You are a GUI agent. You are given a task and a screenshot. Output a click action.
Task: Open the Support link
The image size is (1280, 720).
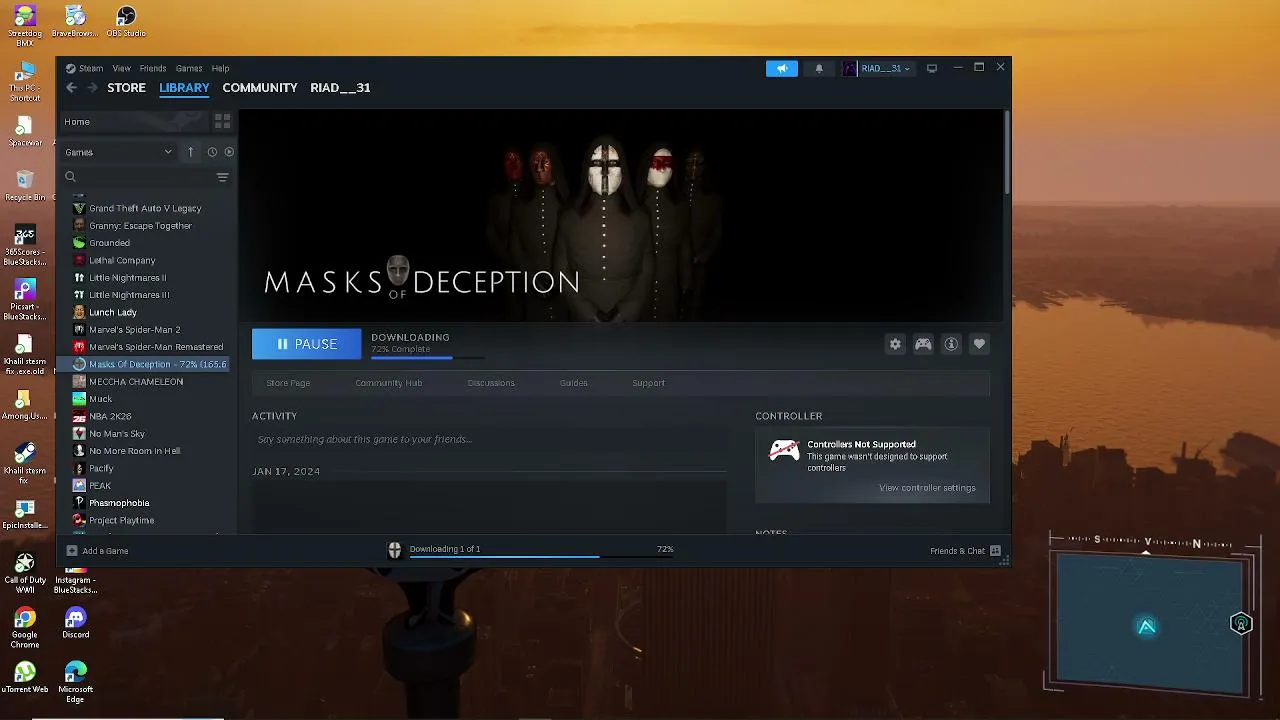point(648,383)
